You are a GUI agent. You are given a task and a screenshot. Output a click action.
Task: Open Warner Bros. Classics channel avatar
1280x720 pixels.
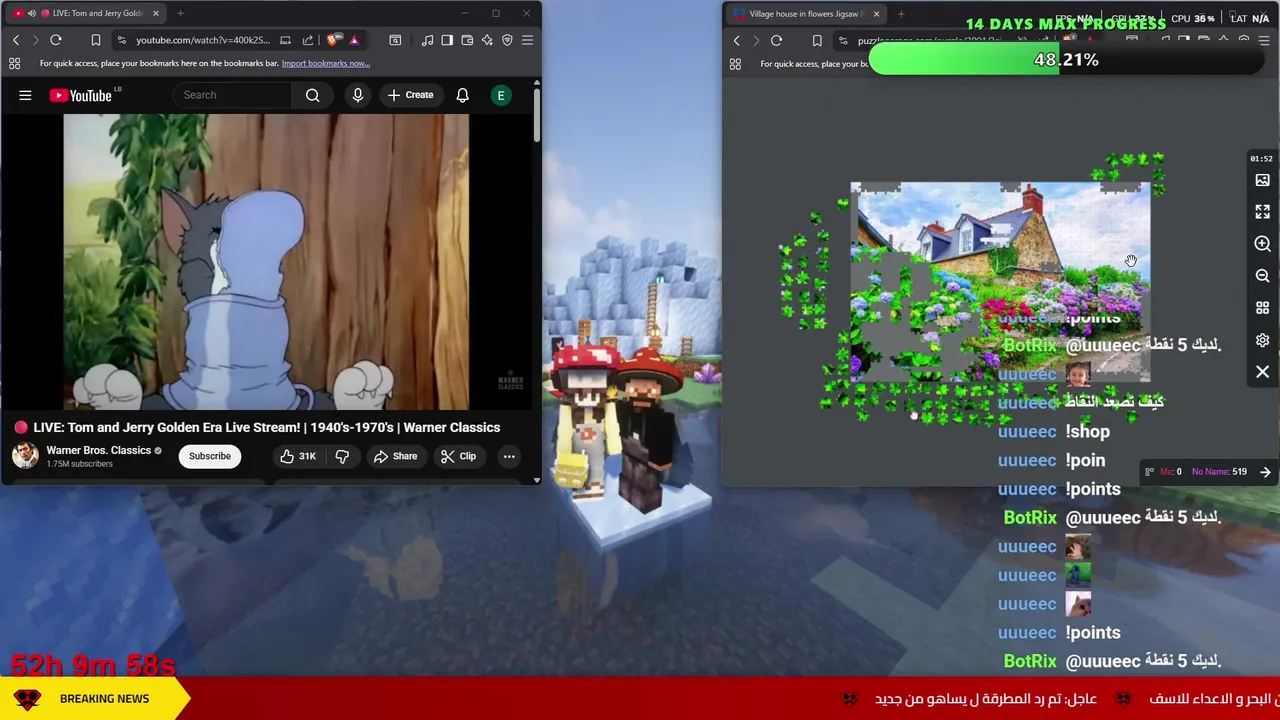tap(25, 456)
